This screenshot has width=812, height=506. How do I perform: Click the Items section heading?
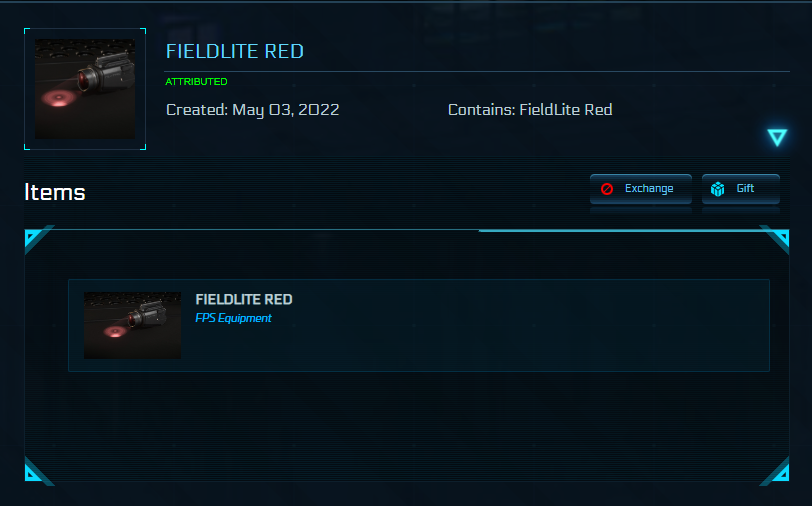[x=55, y=193]
